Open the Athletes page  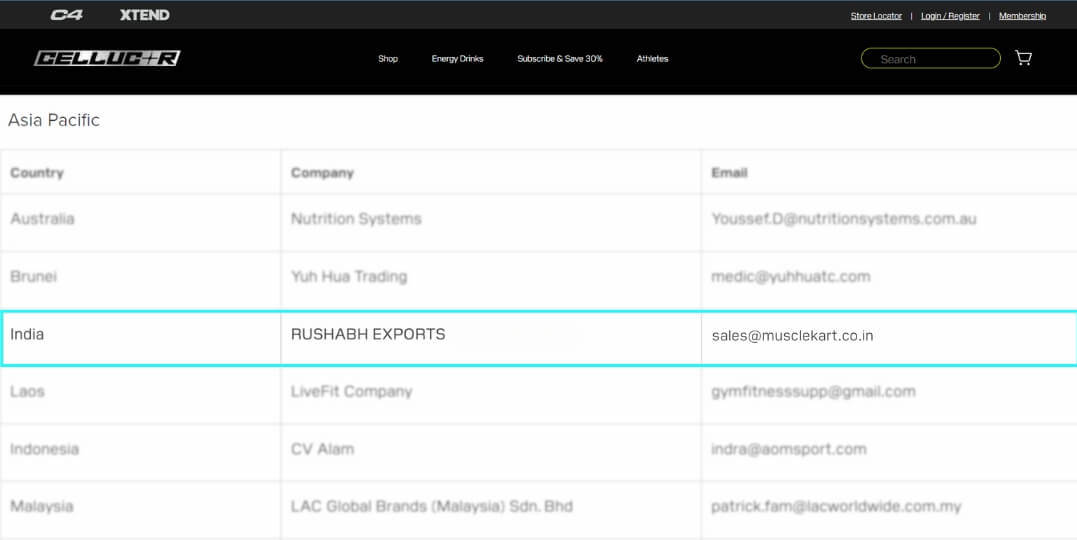(652, 59)
